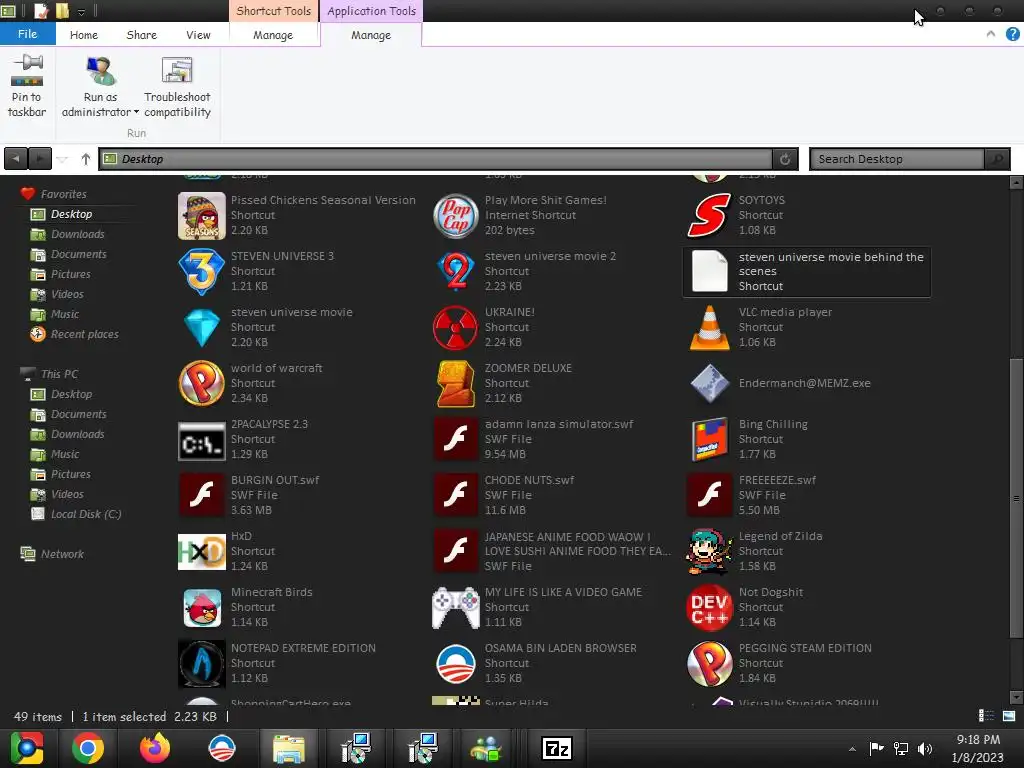Open the File menu tab
This screenshot has height=768, width=1024.
[x=27, y=34]
